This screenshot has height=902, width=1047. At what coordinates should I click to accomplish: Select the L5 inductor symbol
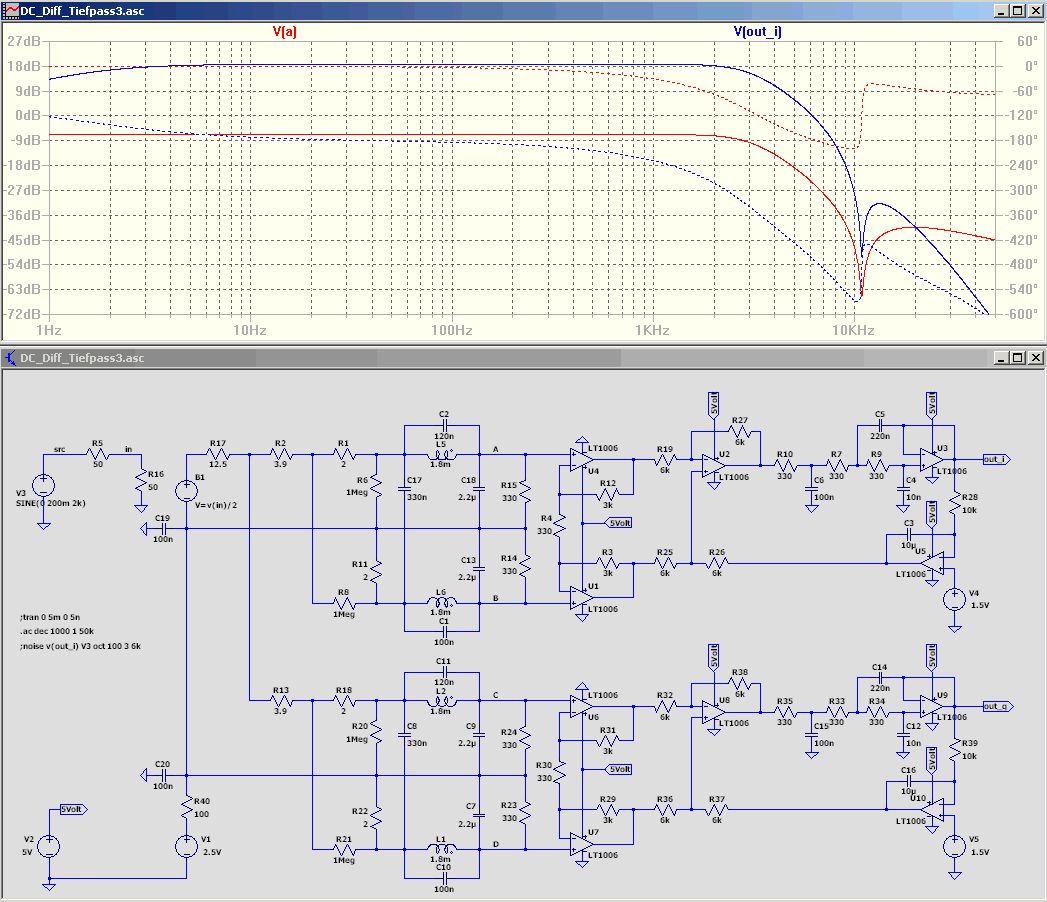coord(440,454)
